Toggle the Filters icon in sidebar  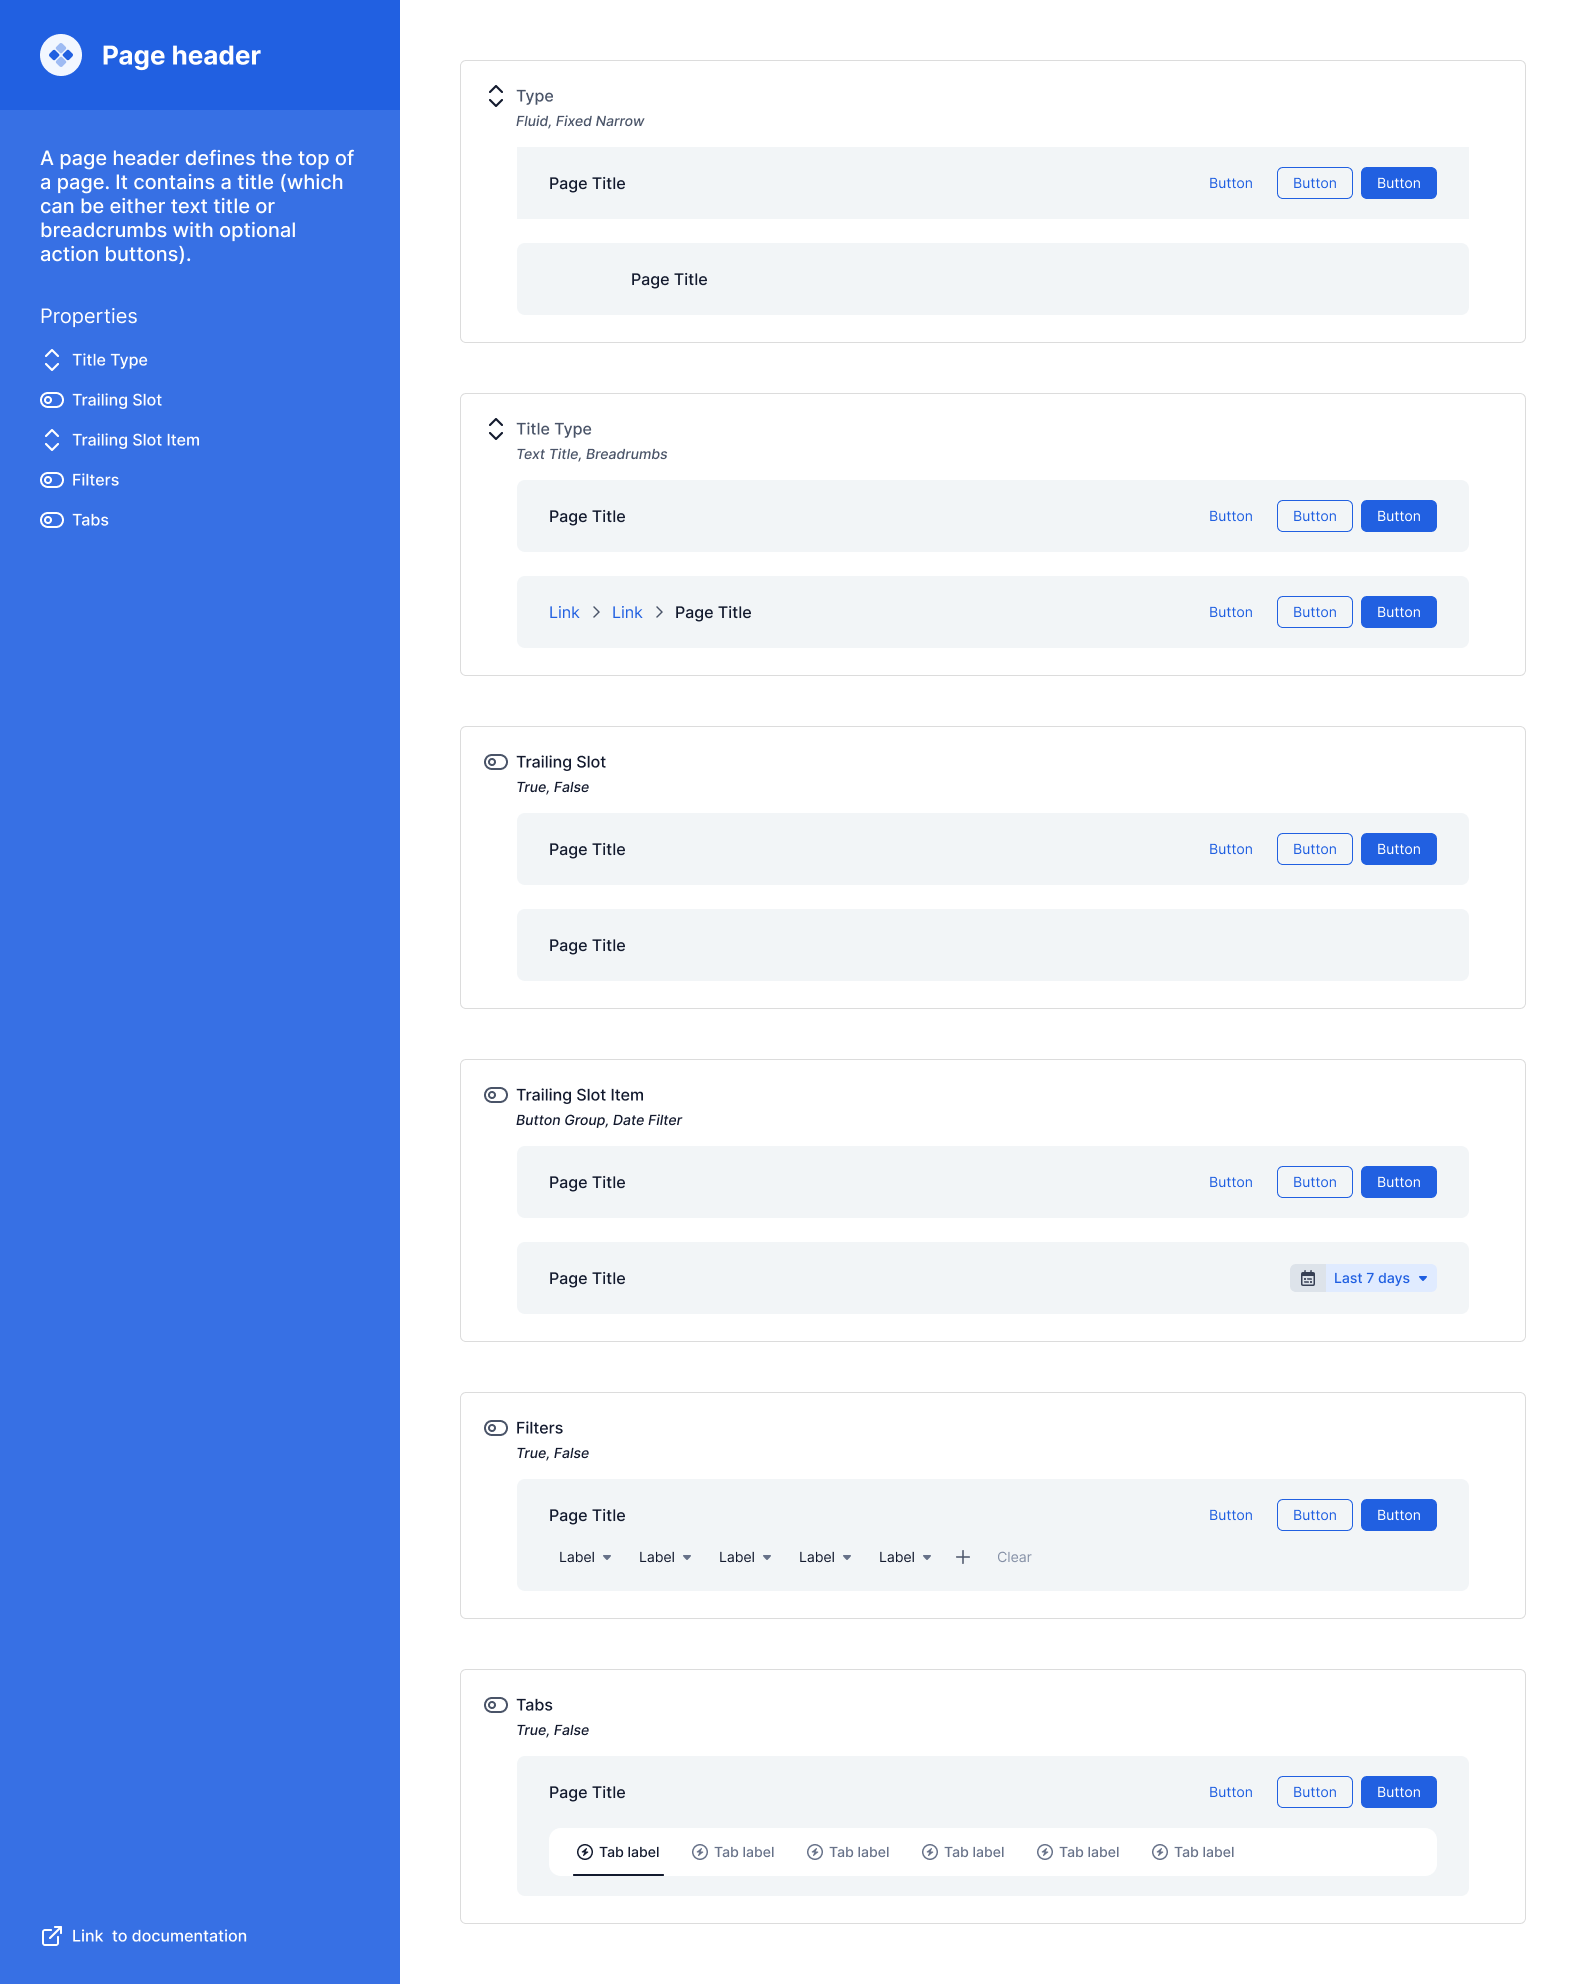click(52, 480)
